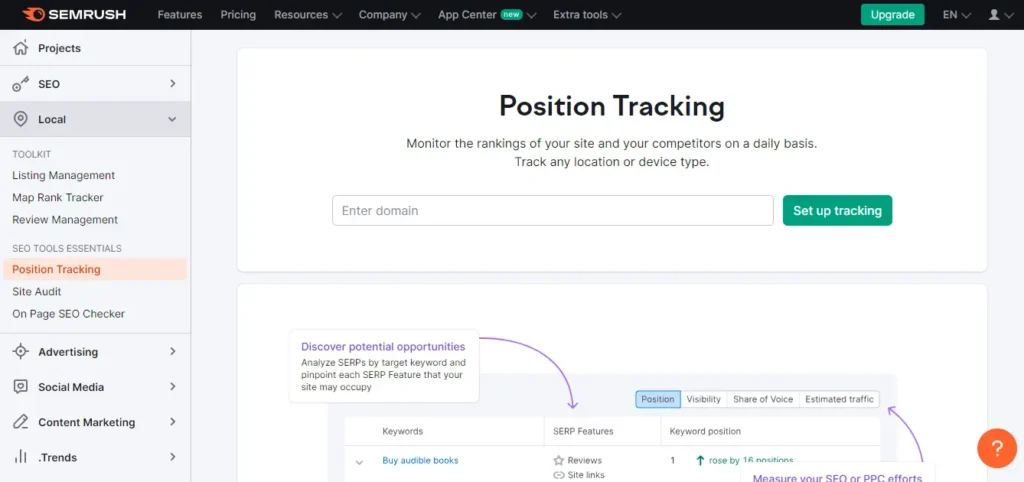Open the Projects home icon
This screenshot has width=1024, height=482.
pos(21,48)
